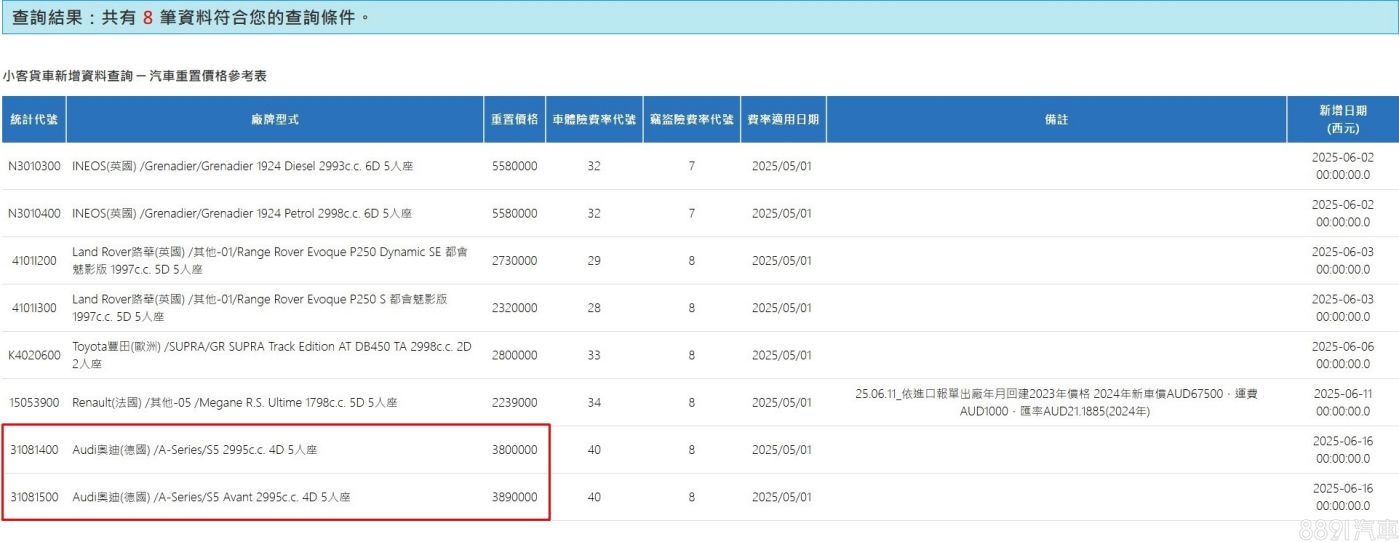Click the price 2320000

click(x=515, y=308)
